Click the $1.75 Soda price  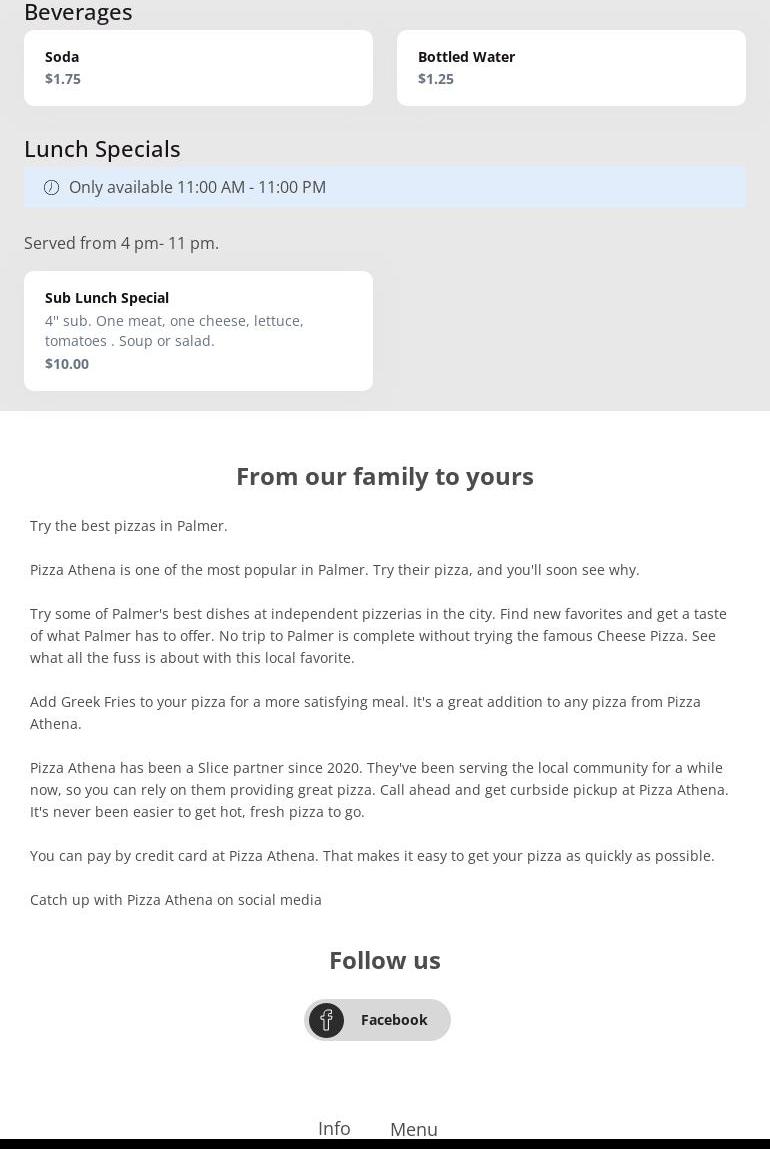[63, 79]
